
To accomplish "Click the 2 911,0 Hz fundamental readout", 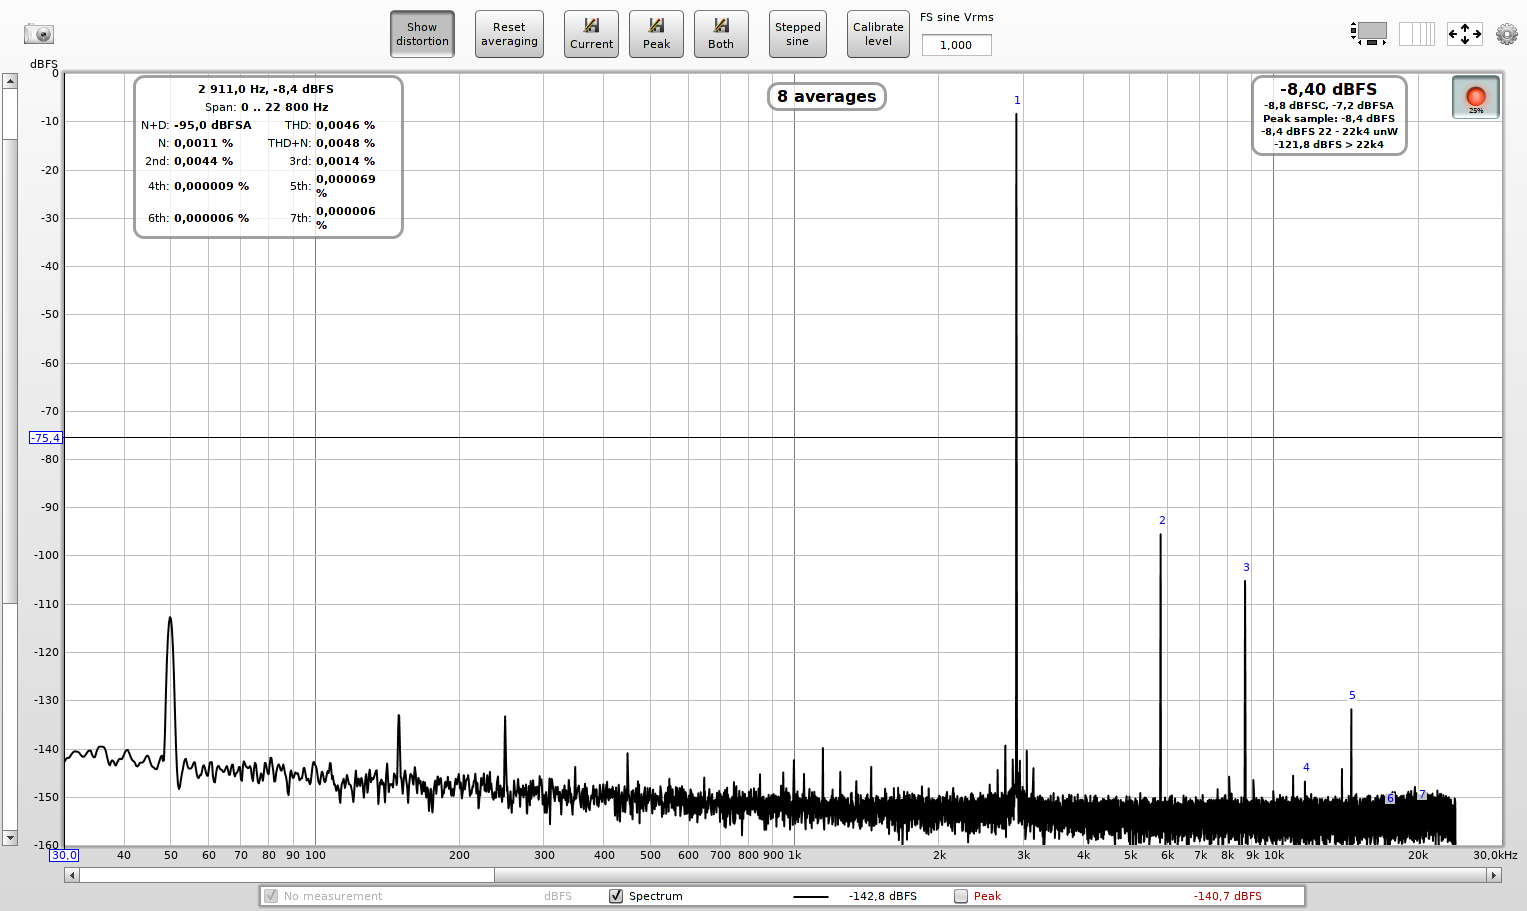I will 266,89.
